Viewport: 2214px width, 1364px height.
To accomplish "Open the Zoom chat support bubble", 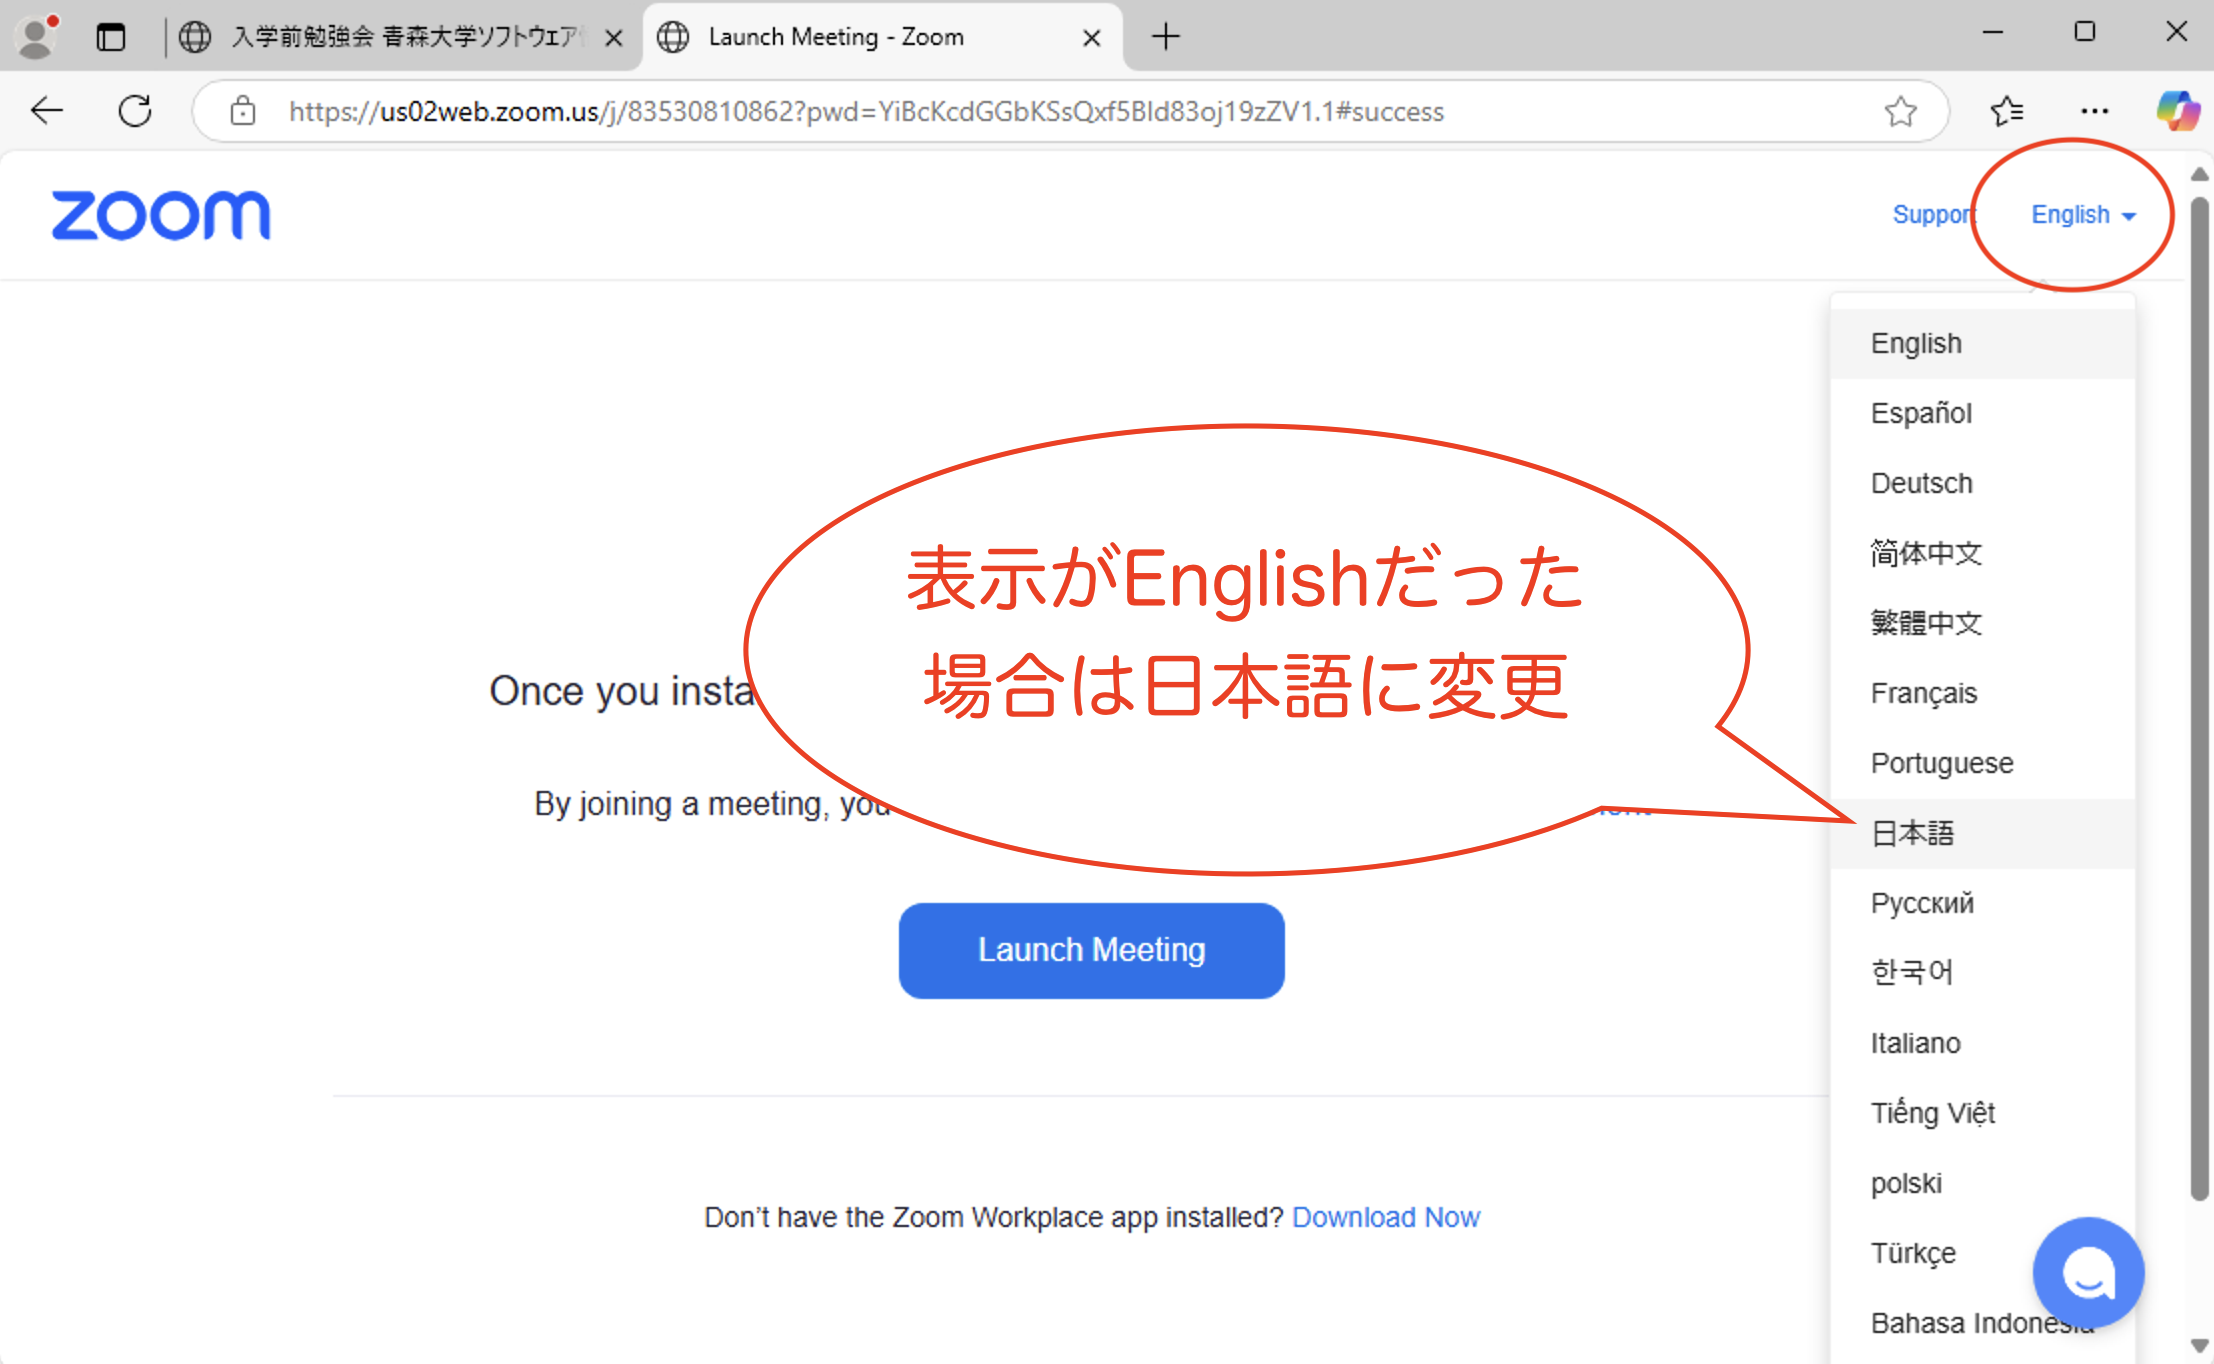I will click(2087, 1272).
